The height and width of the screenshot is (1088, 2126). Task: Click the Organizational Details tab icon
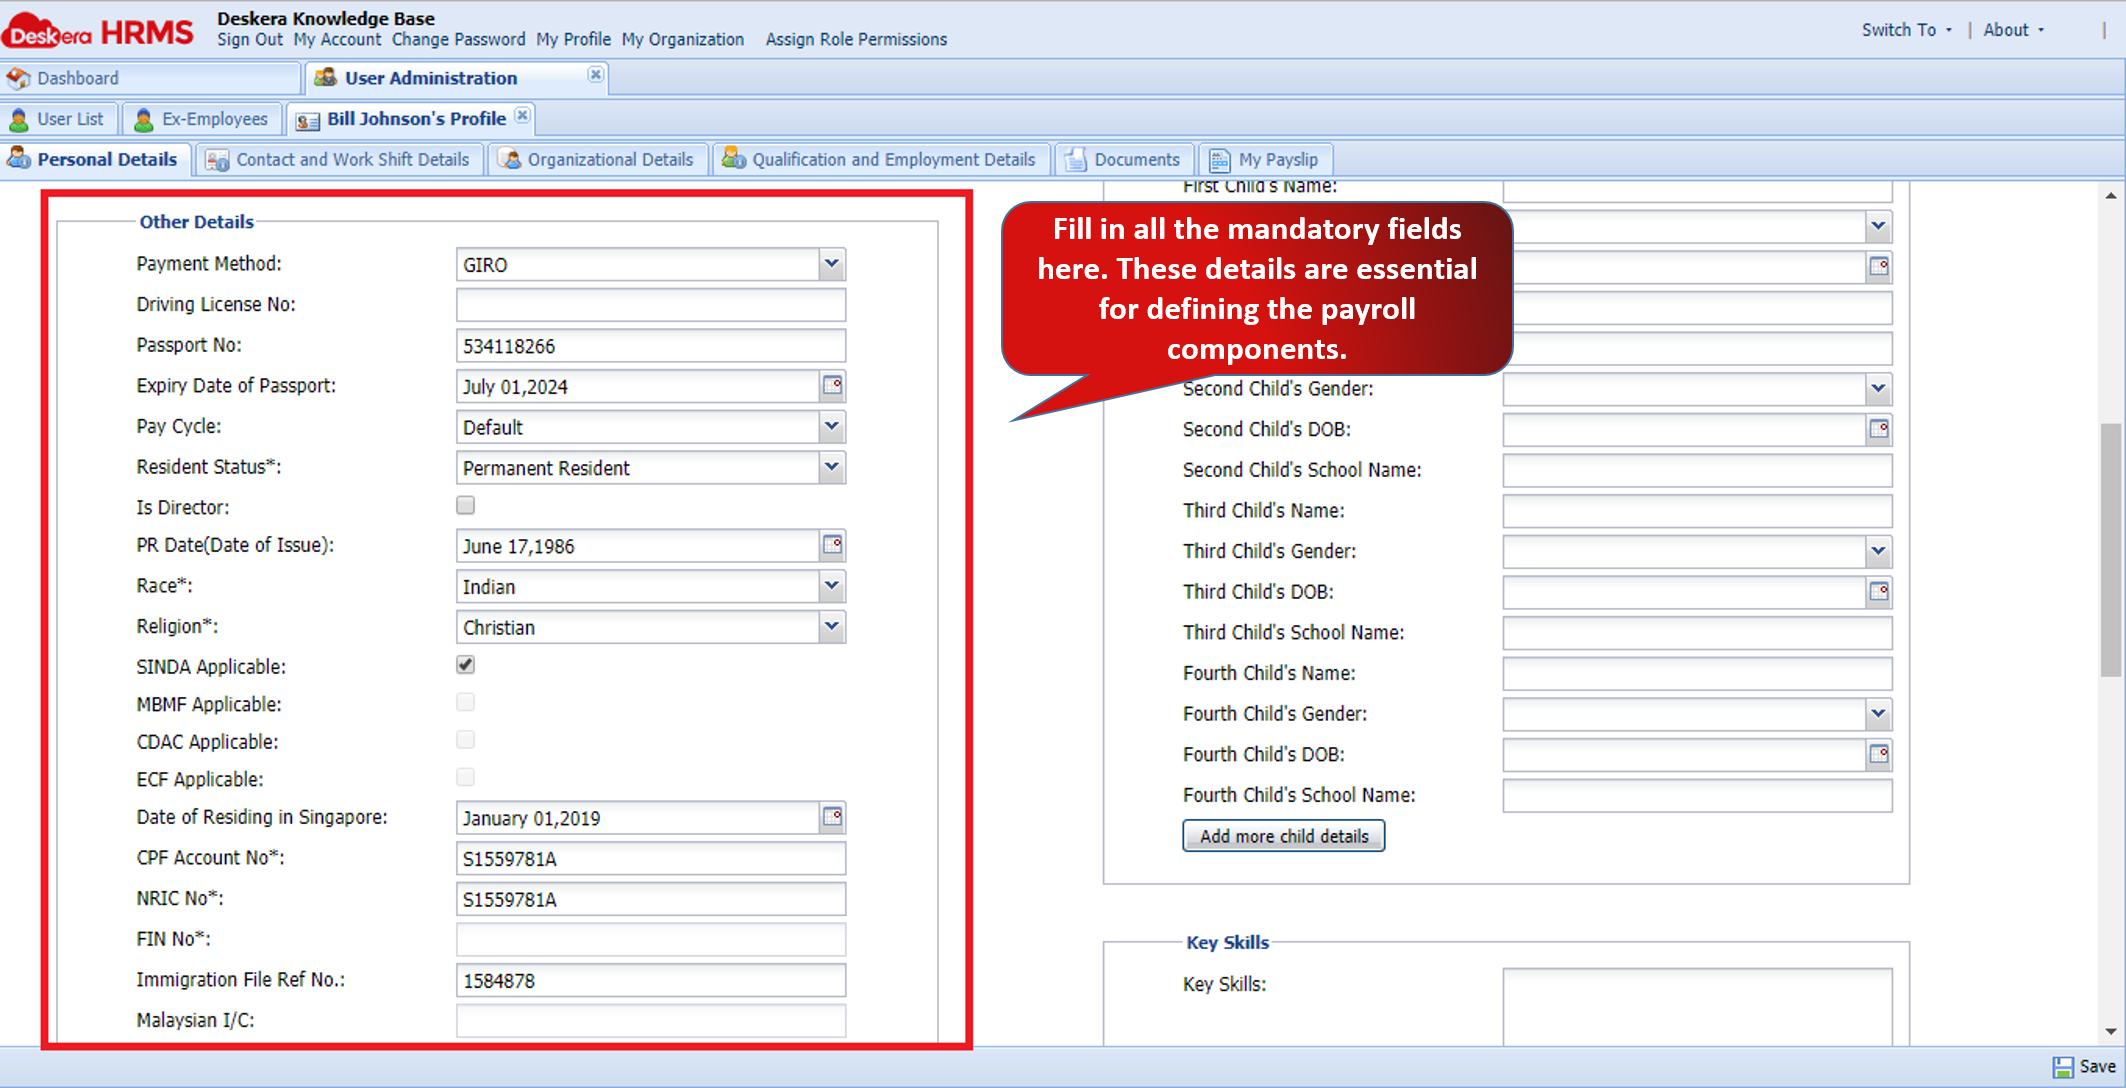pyautogui.click(x=509, y=159)
